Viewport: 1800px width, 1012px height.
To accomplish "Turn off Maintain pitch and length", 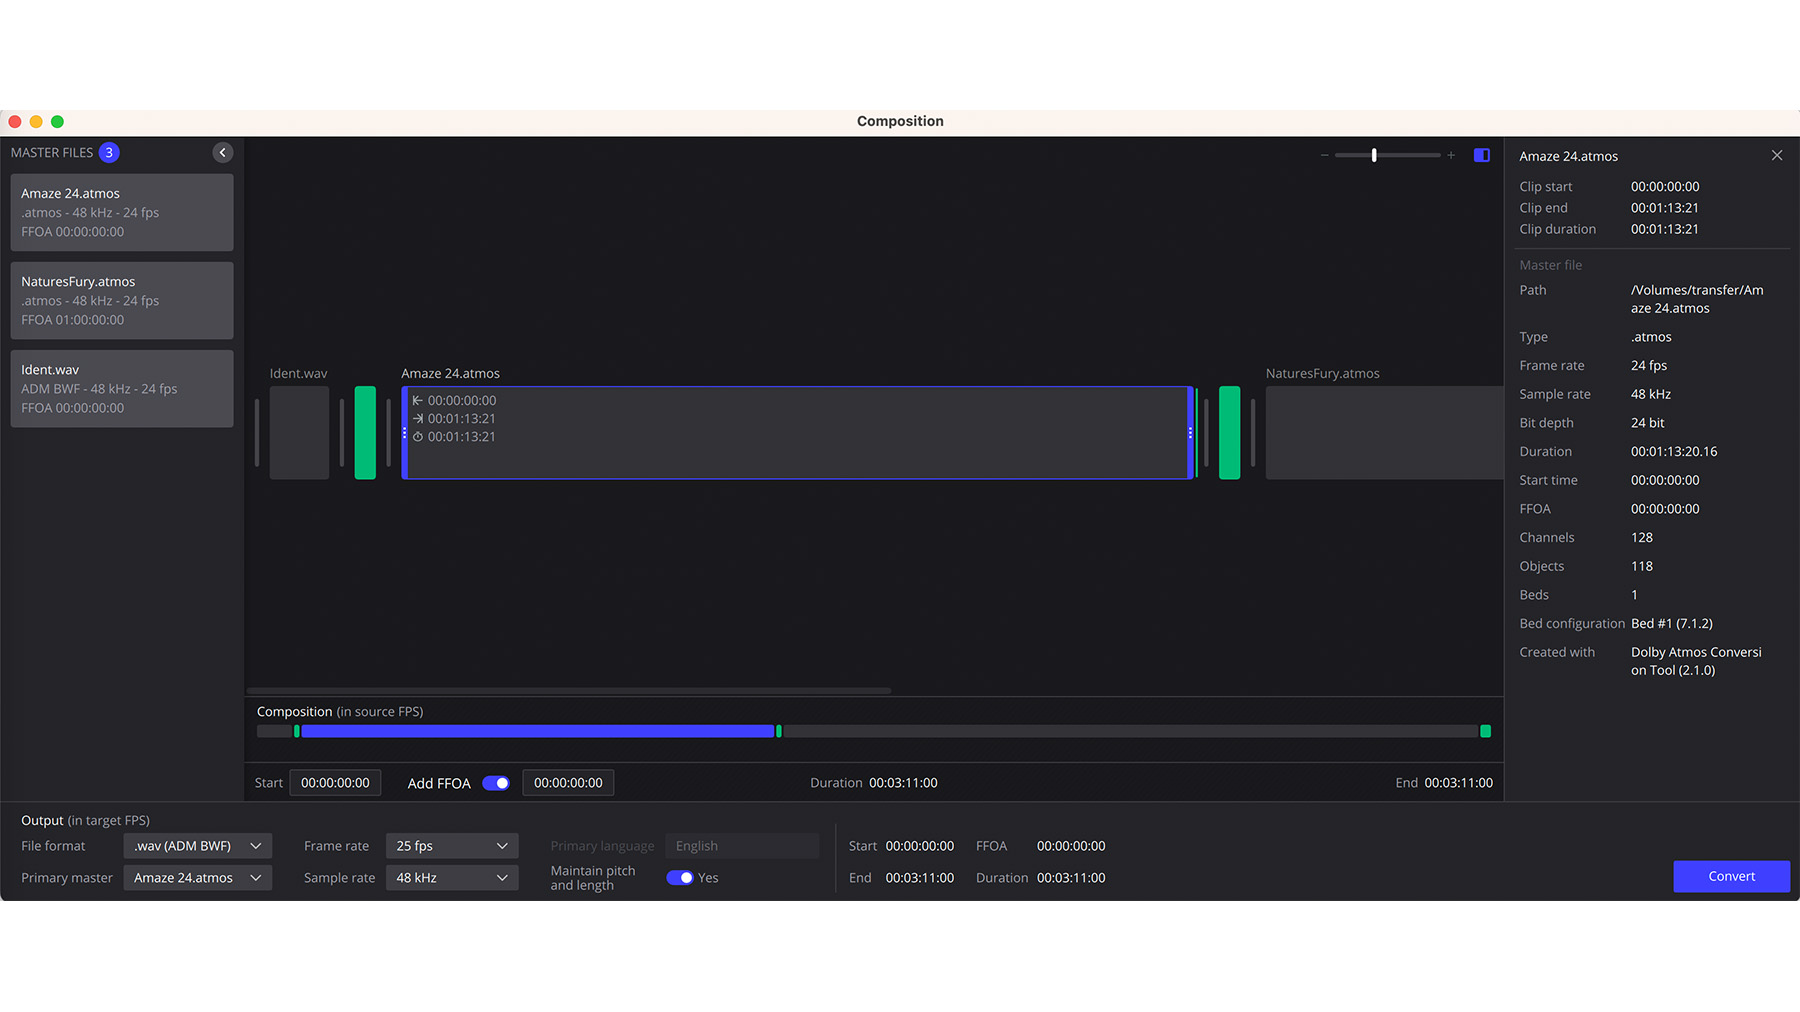I will (x=680, y=877).
